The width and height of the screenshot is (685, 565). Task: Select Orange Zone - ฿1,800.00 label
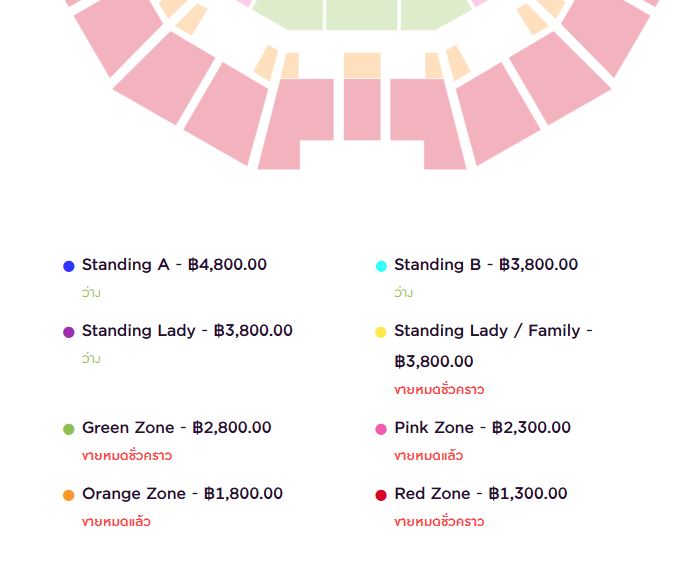182,494
